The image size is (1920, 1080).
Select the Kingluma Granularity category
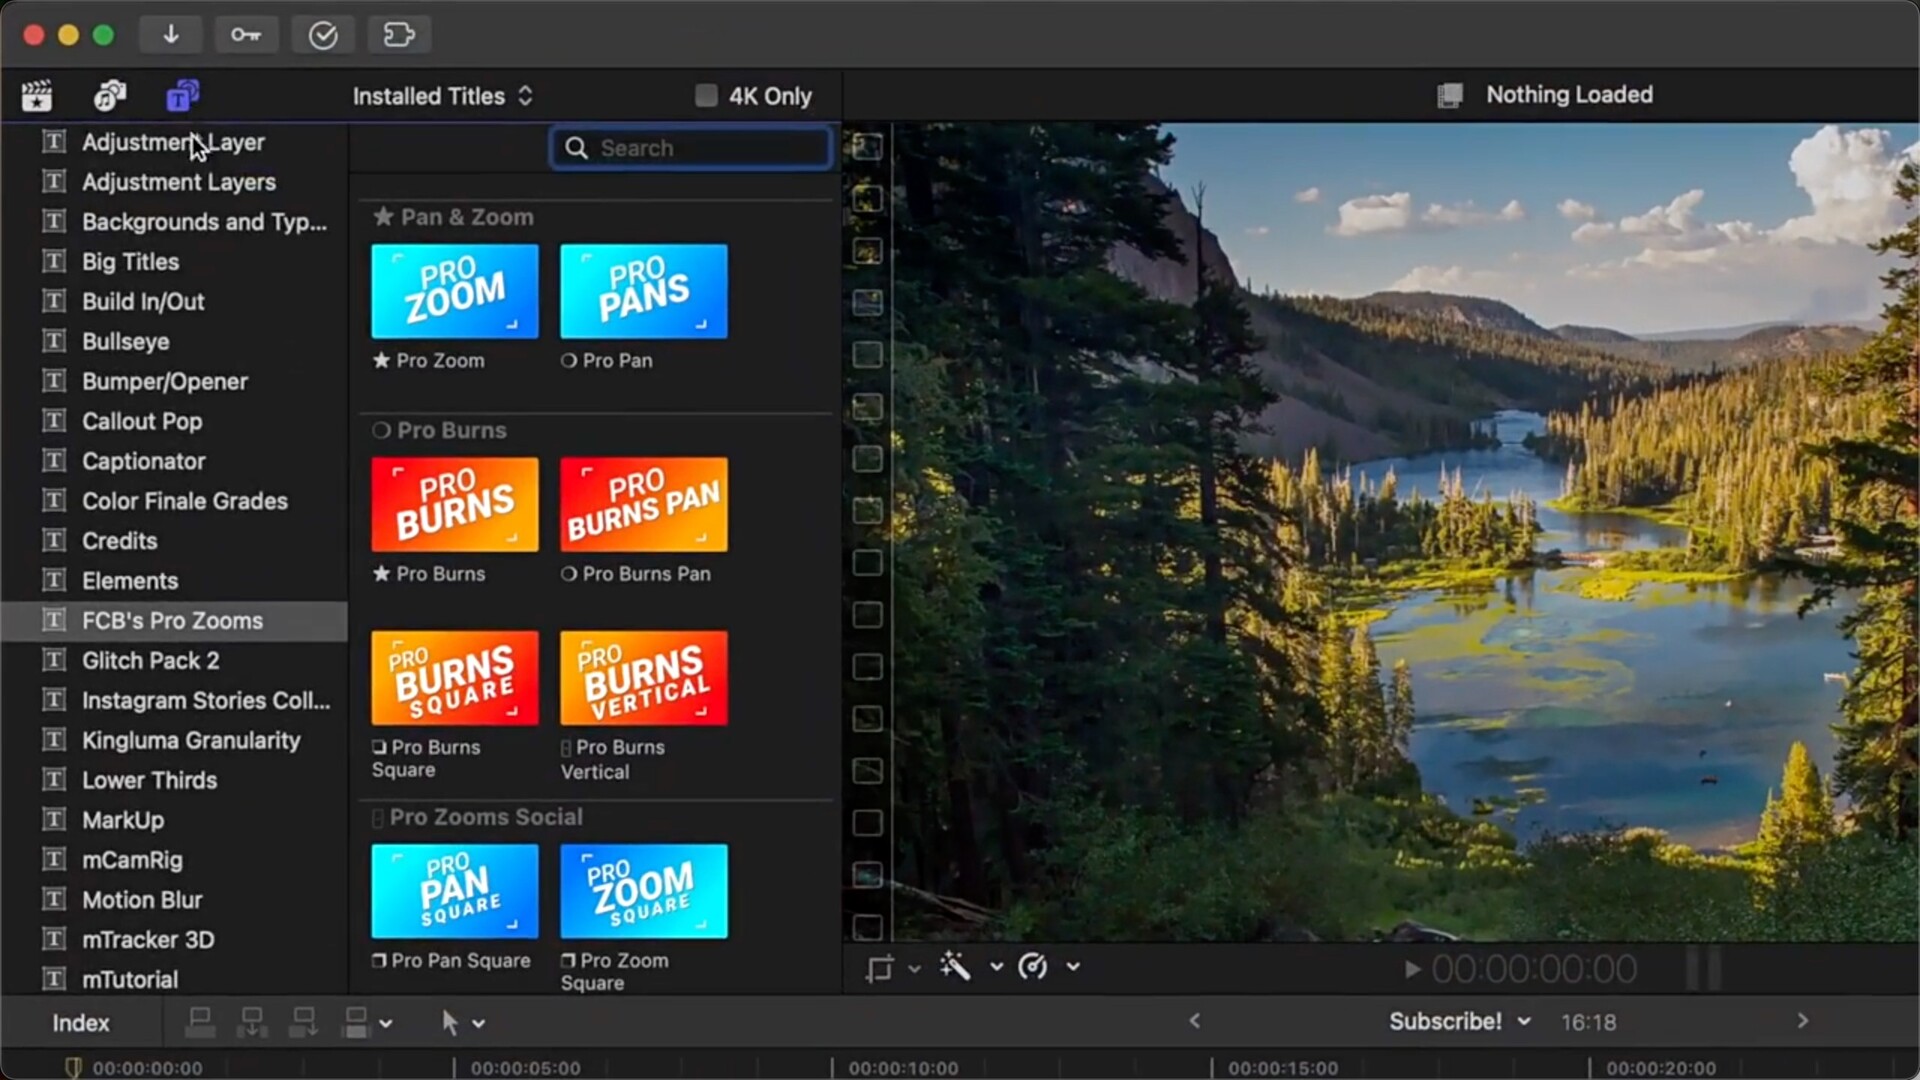(175, 741)
